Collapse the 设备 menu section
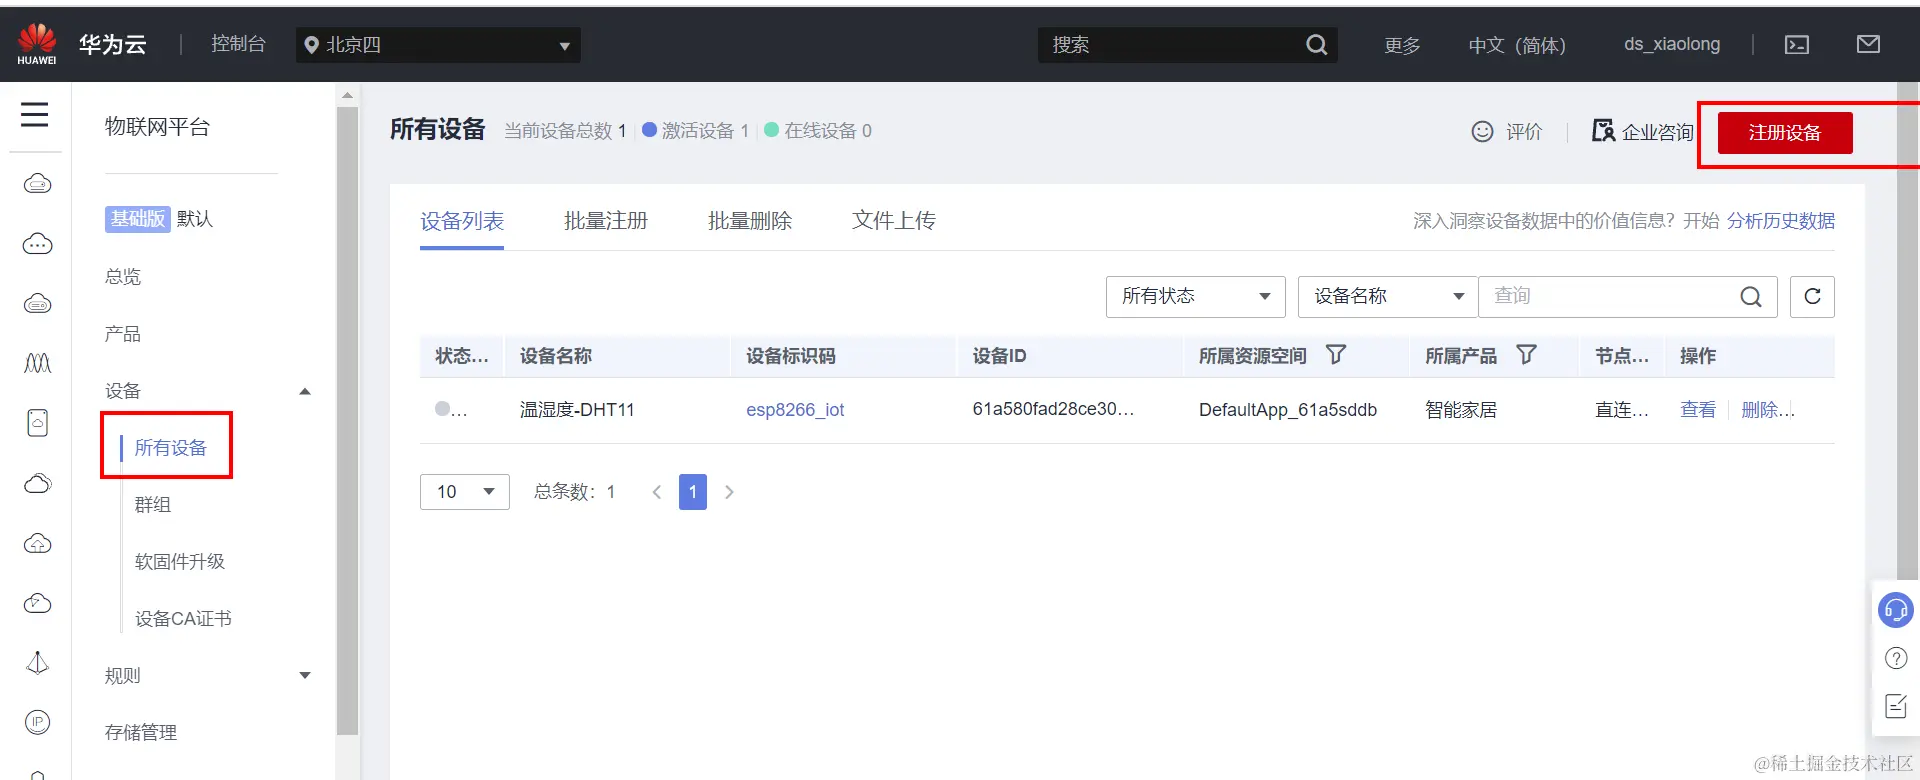 [x=305, y=391]
